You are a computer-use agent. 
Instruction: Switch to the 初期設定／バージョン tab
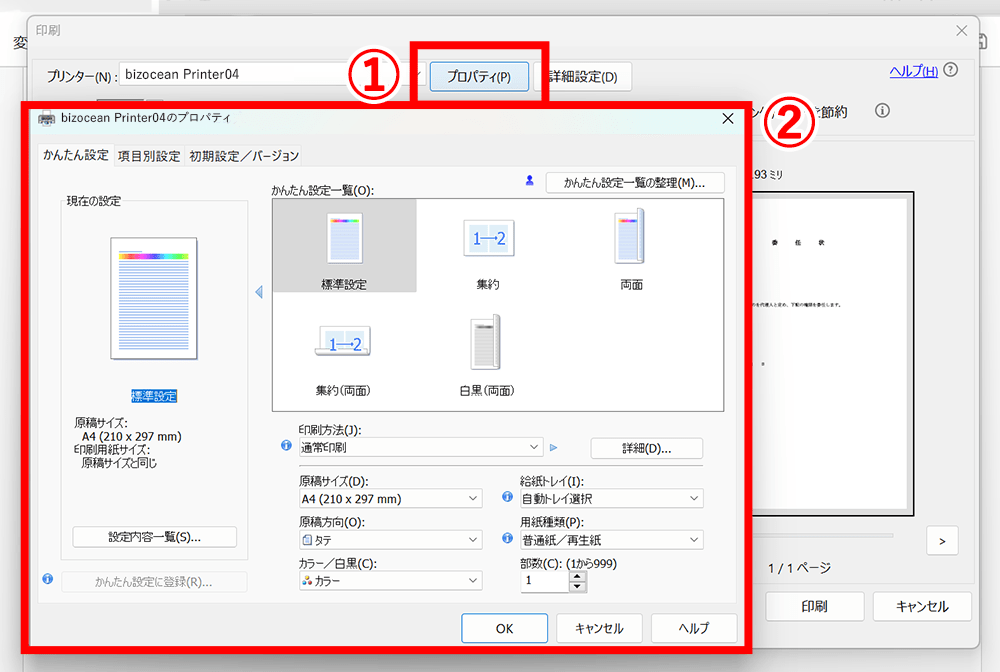[x=244, y=156]
